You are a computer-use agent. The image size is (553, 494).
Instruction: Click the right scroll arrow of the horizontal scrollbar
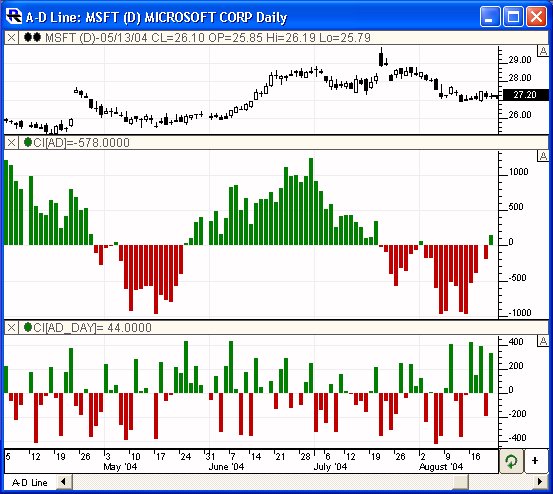pos(540,482)
